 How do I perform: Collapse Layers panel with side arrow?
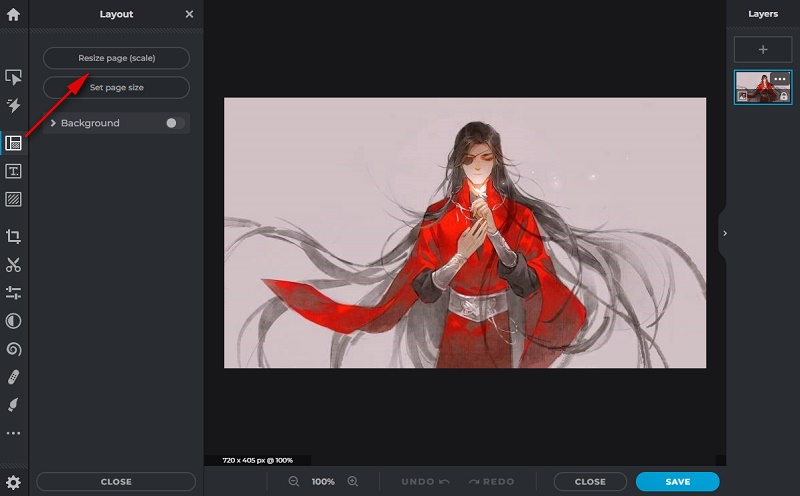(724, 233)
